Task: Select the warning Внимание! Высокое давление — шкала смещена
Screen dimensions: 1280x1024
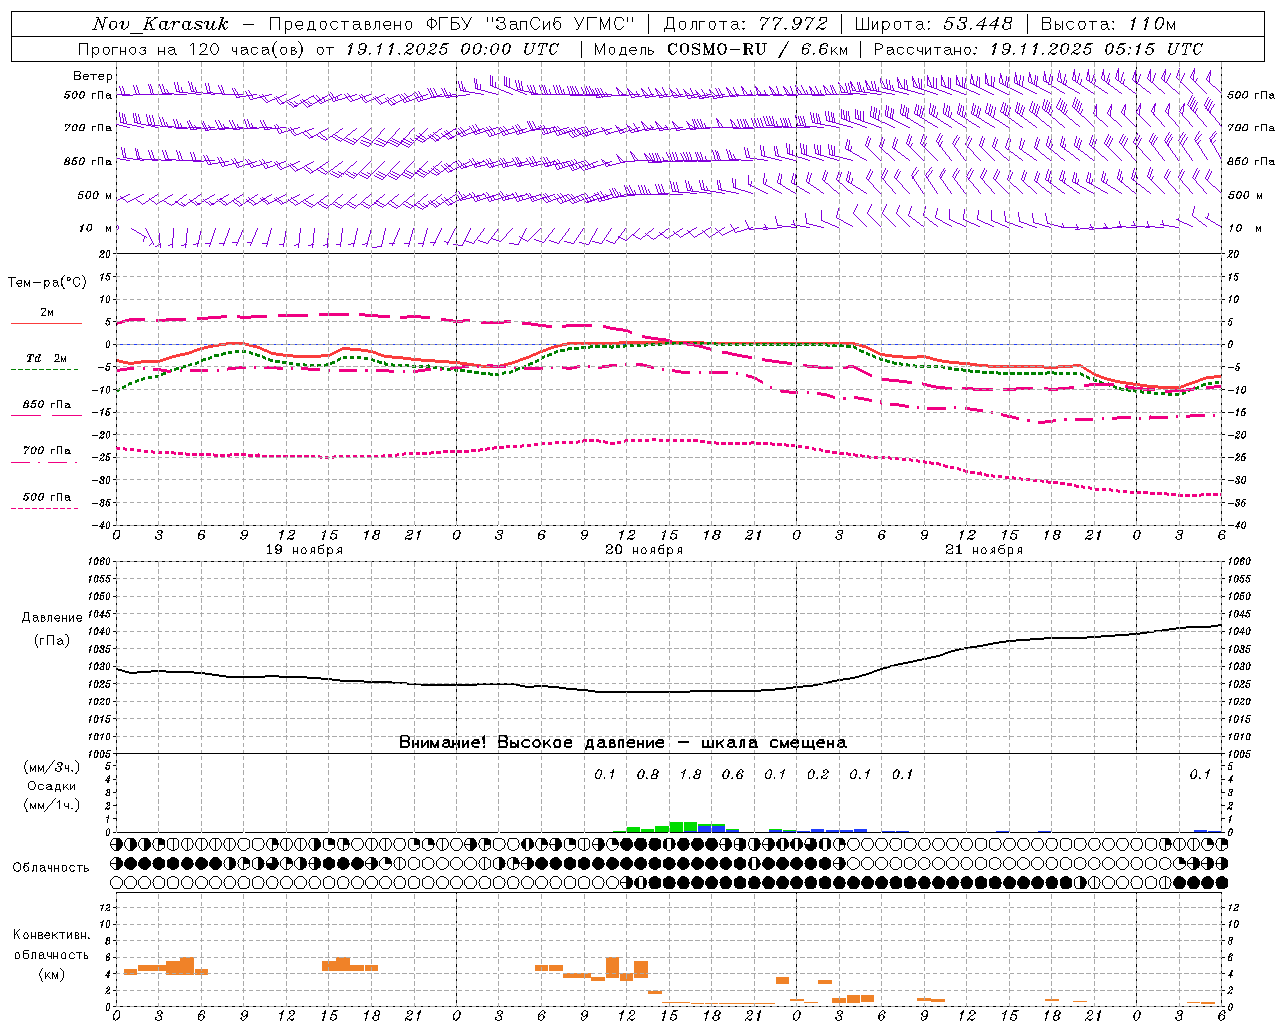Action: pos(623,743)
